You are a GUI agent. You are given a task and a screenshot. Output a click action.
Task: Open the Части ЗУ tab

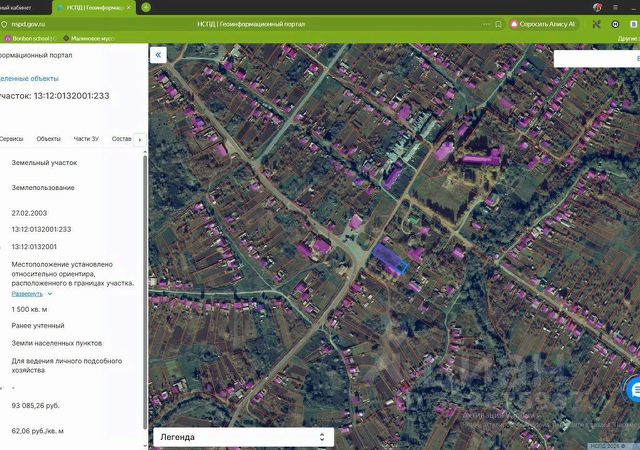(86, 139)
